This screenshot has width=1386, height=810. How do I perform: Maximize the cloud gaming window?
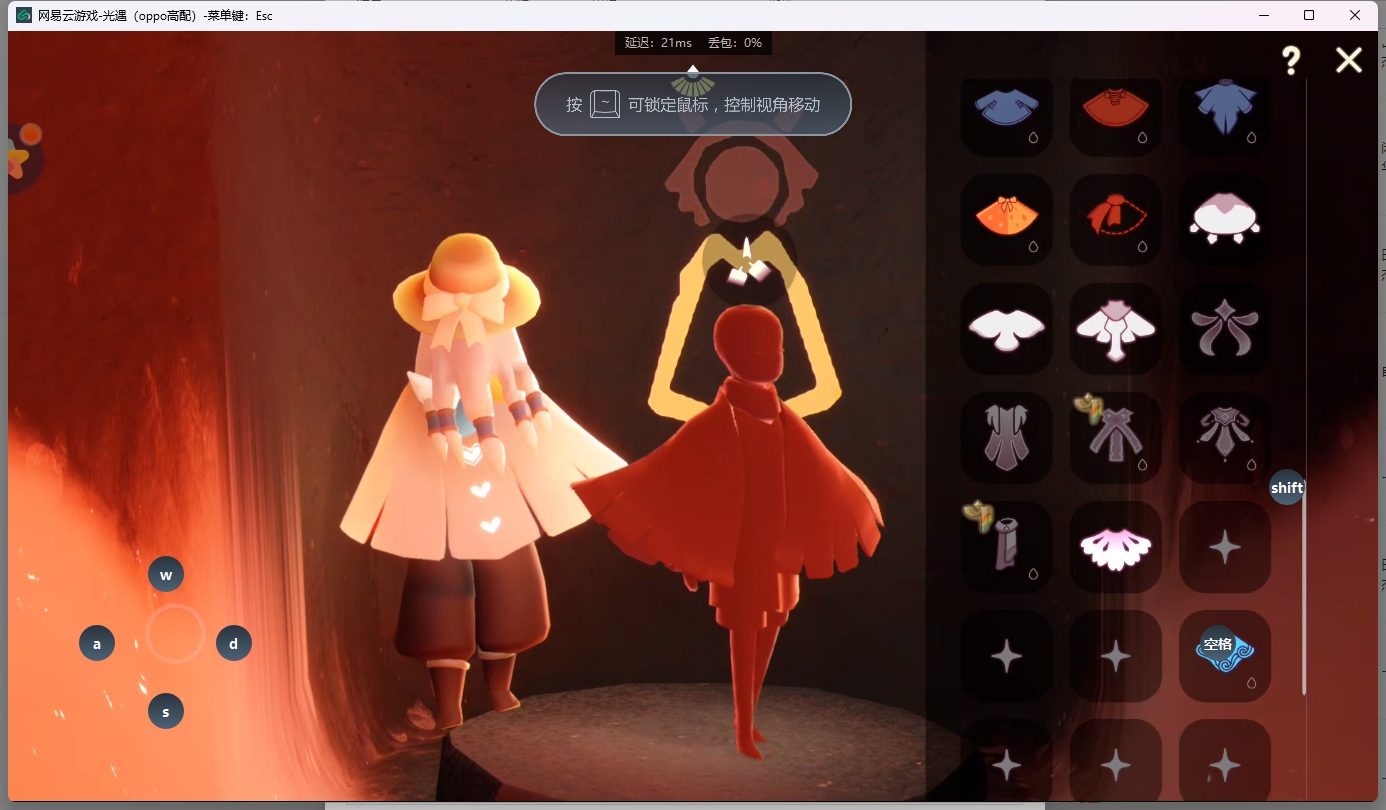(x=1309, y=15)
